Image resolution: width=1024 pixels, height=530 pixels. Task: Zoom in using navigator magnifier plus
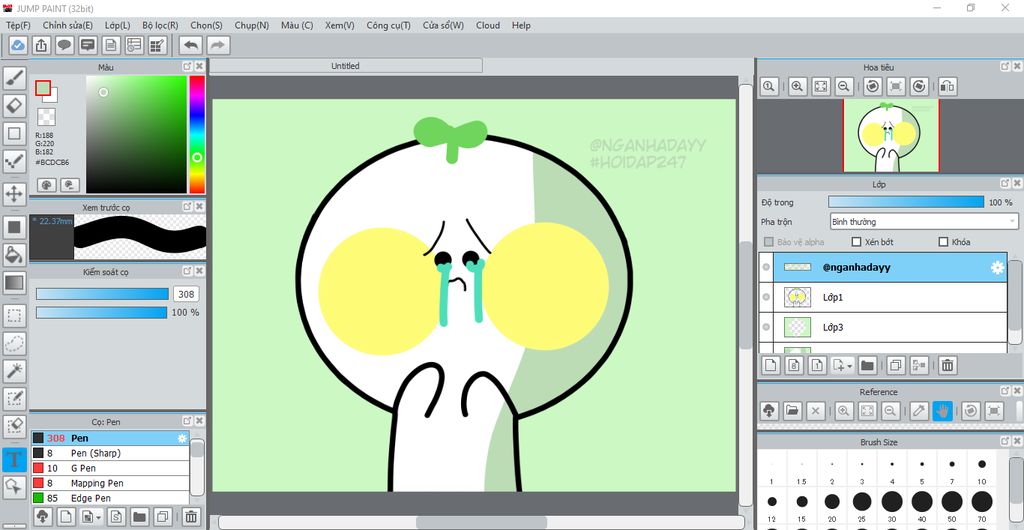(x=797, y=86)
